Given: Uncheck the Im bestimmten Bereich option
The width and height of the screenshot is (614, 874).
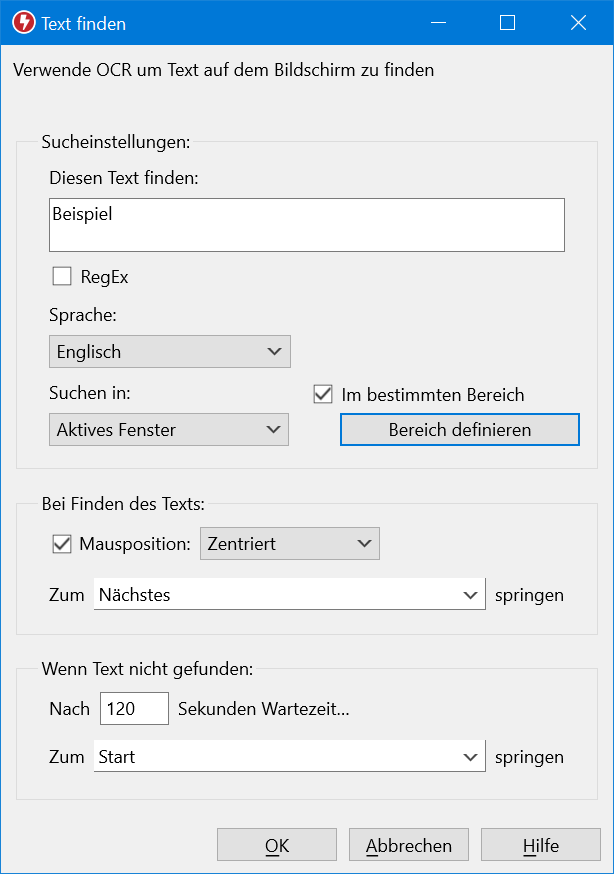Looking at the screenshot, I should pyautogui.click(x=323, y=394).
